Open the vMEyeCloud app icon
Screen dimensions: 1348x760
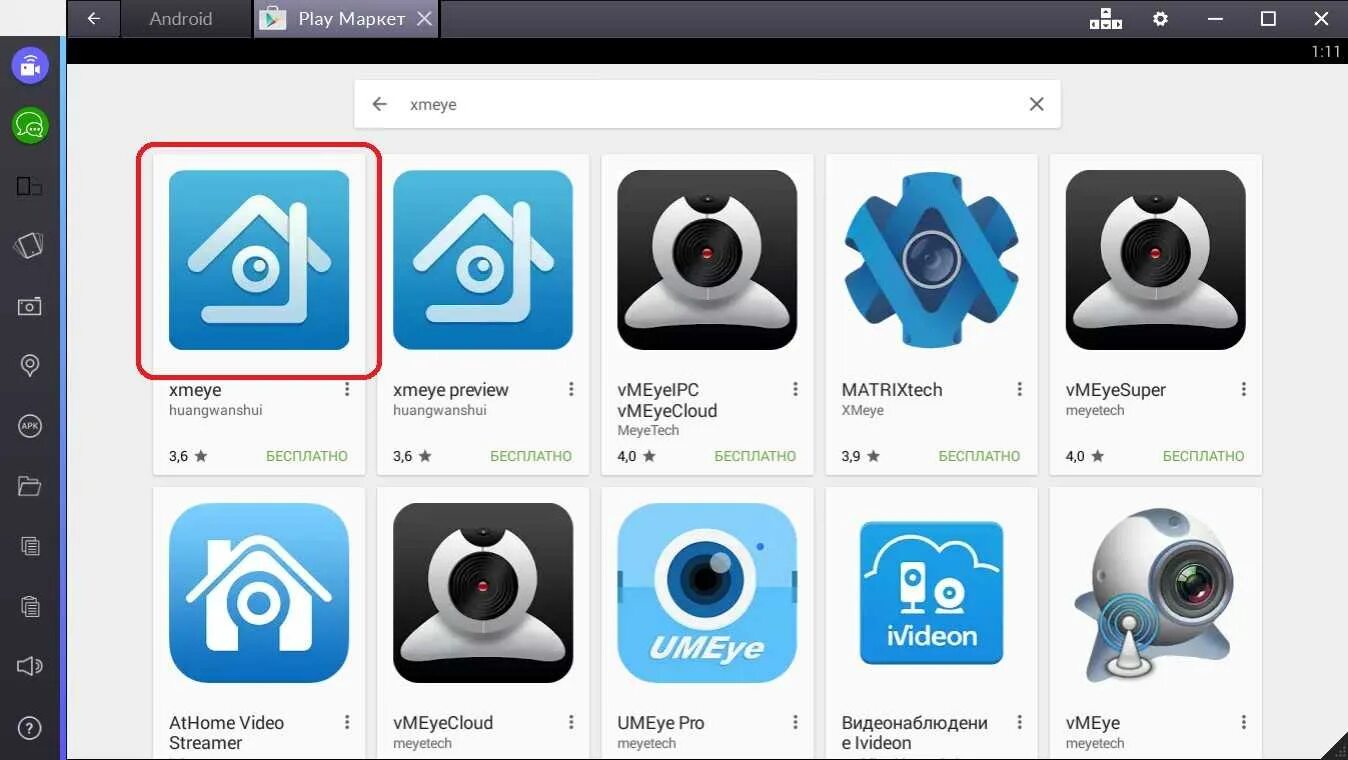pos(483,593)
